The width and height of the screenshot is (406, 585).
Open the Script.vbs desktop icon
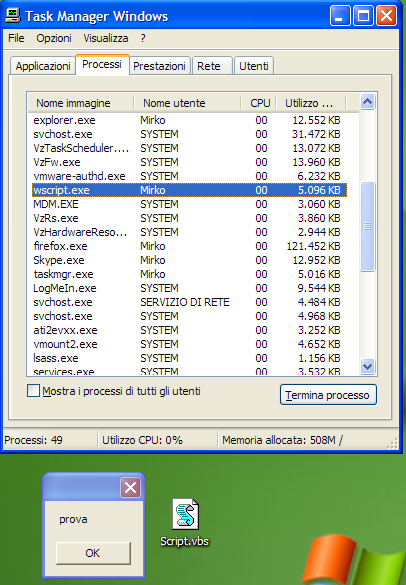coord(185,522)
